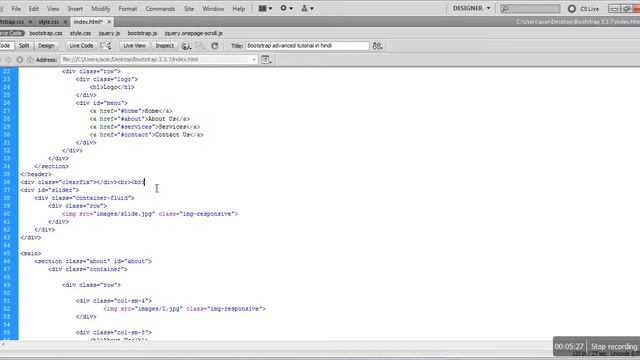Click the Refresh design view icon

click(215, 46)
